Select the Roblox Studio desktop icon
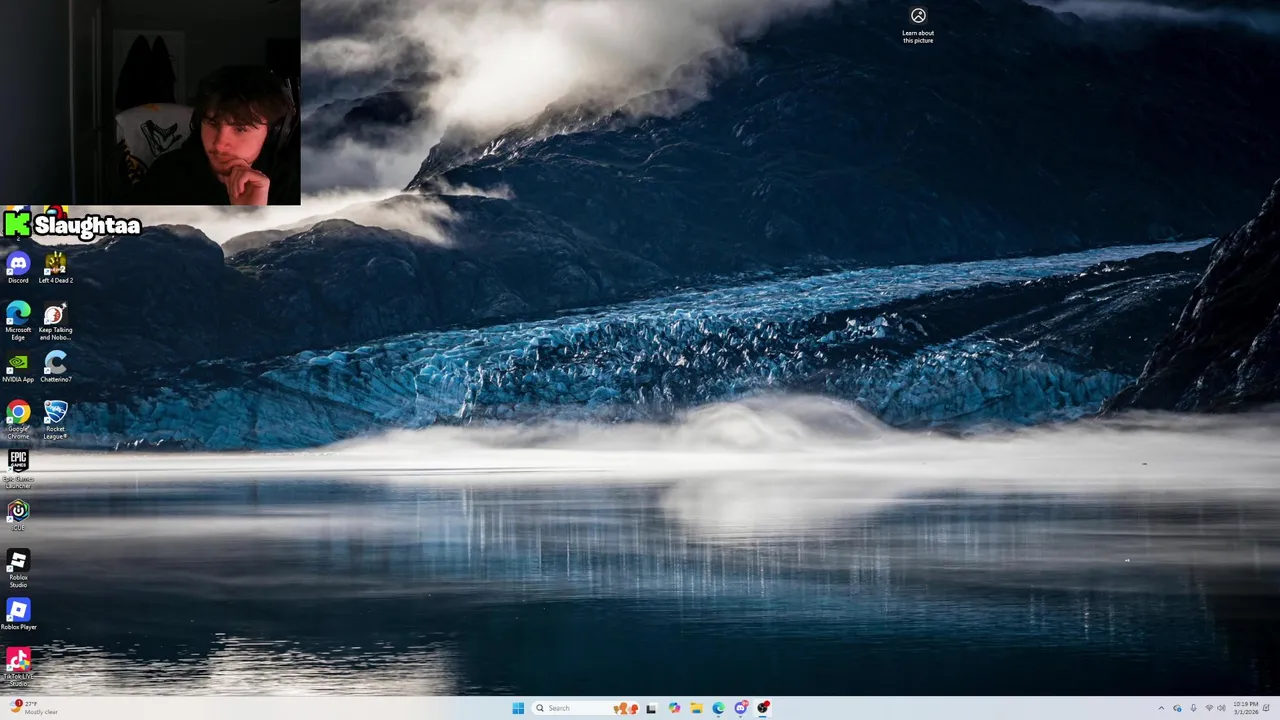 point(18,568)
